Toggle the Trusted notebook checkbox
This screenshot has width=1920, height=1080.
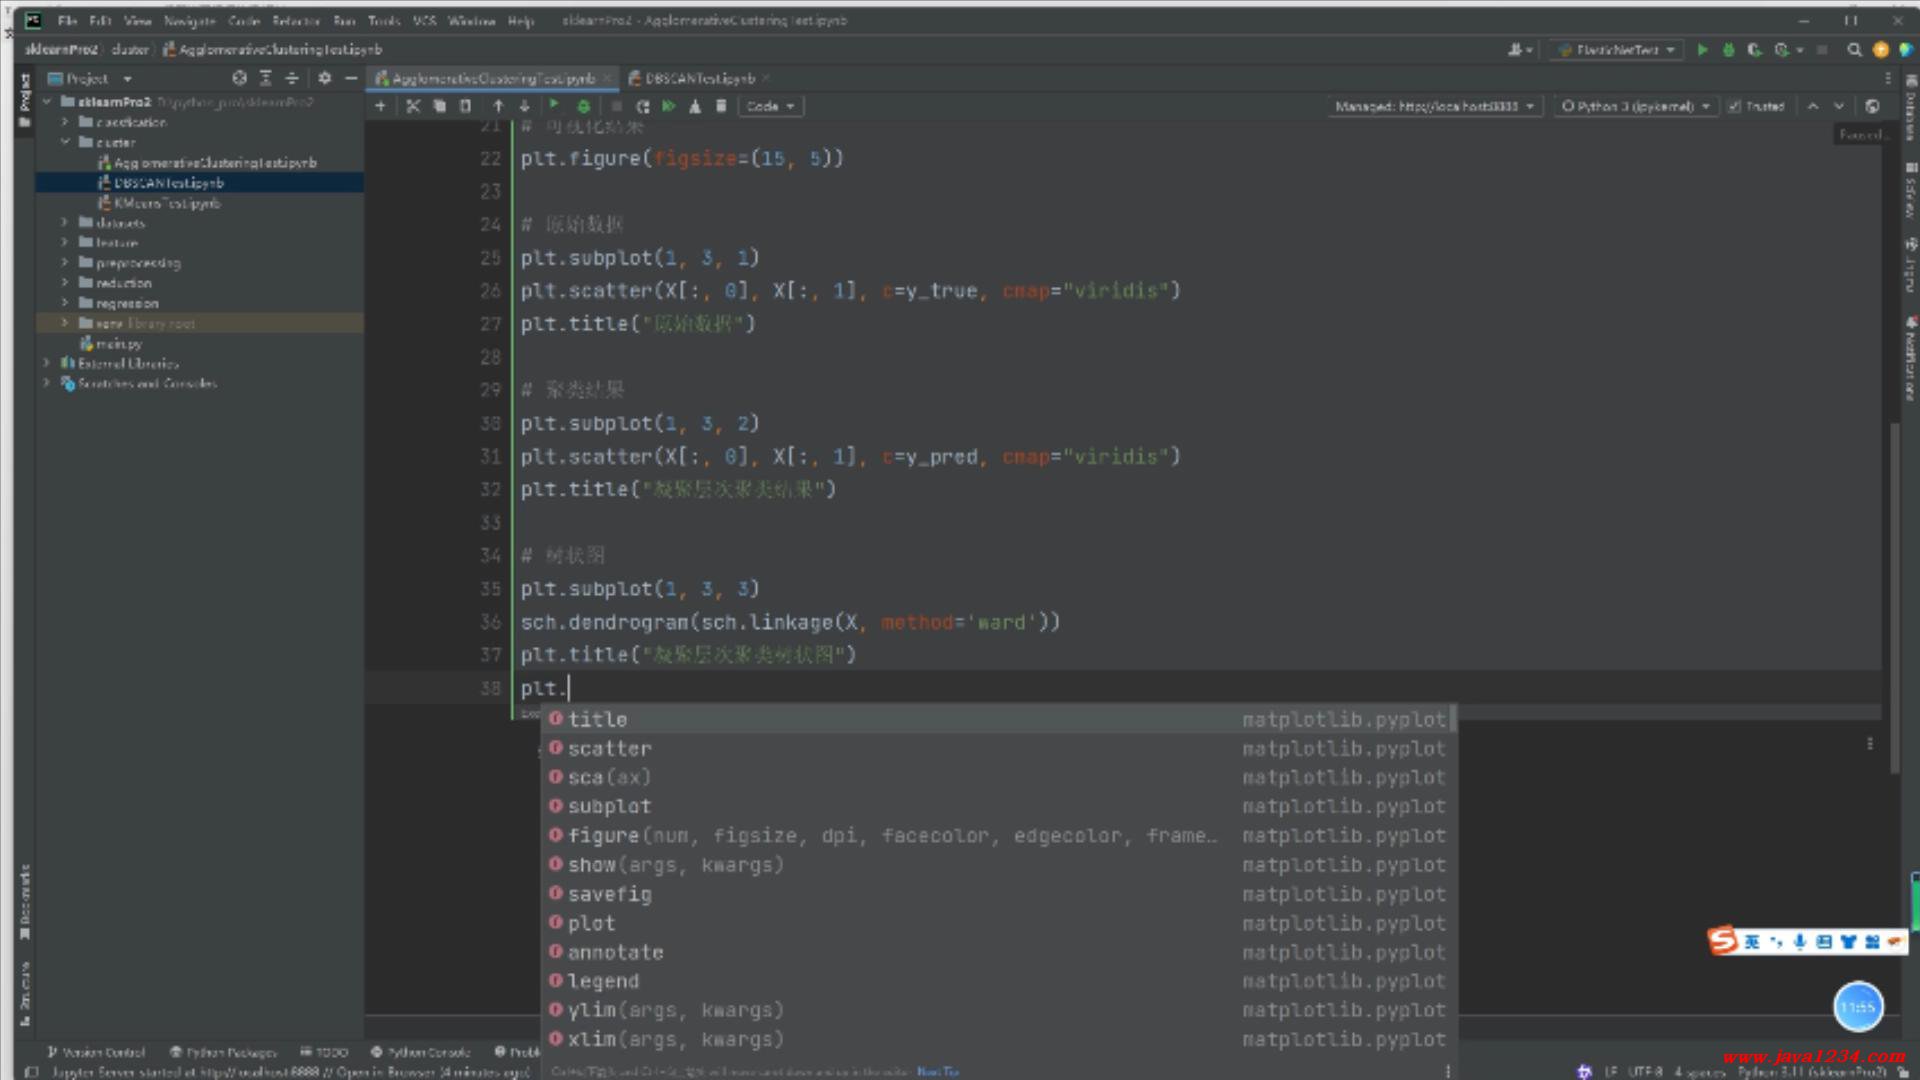pos(1735,106)
